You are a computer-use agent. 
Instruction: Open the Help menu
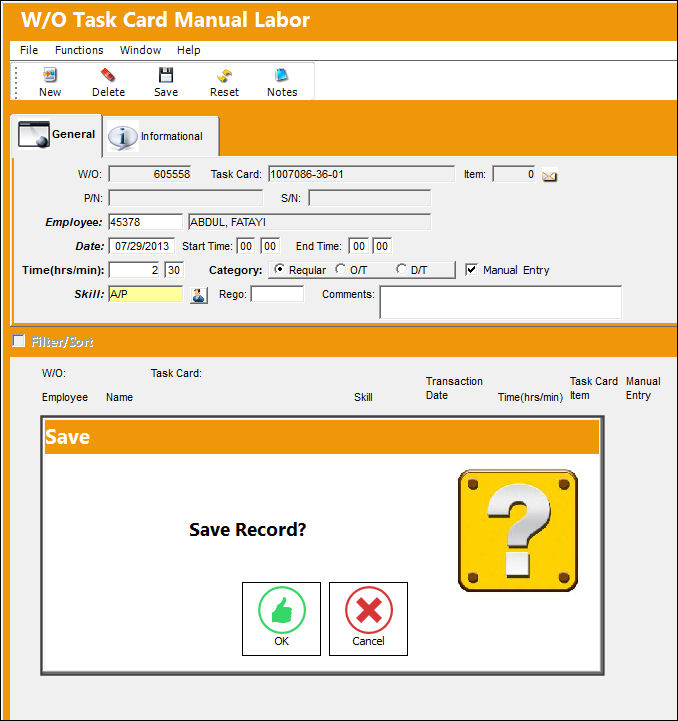coord(189,50)
